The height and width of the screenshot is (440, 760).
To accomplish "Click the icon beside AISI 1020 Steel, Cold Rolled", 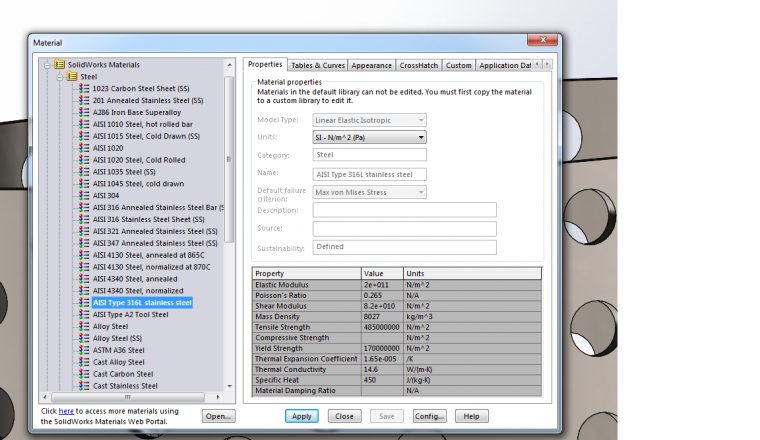I will point(84,159).
